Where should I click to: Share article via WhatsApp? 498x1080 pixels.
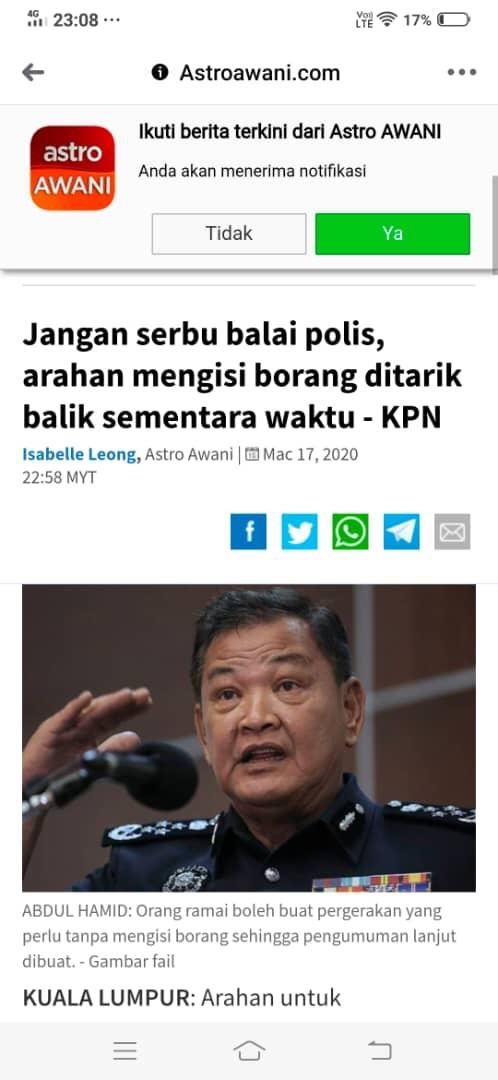tap(351, 532)
